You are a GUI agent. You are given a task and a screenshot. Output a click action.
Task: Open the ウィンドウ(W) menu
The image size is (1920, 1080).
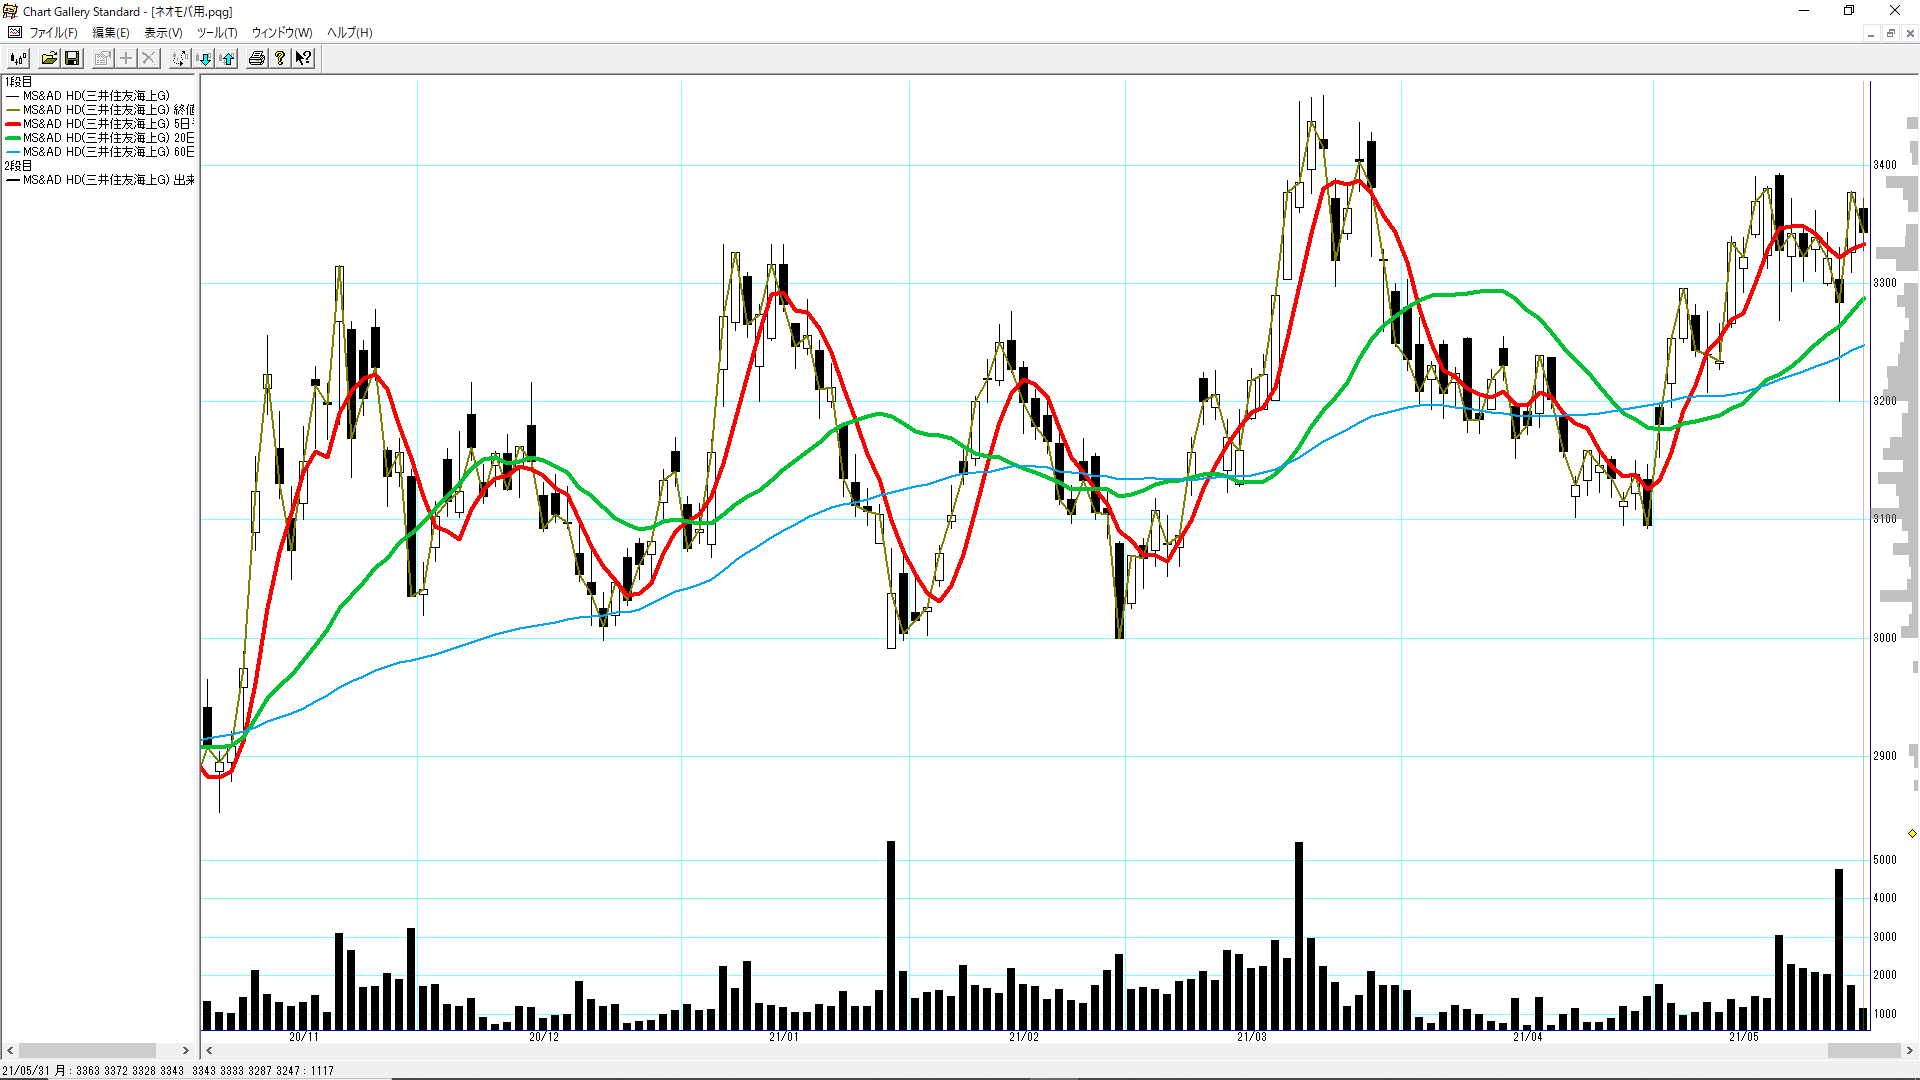click(x=281, y=32)
